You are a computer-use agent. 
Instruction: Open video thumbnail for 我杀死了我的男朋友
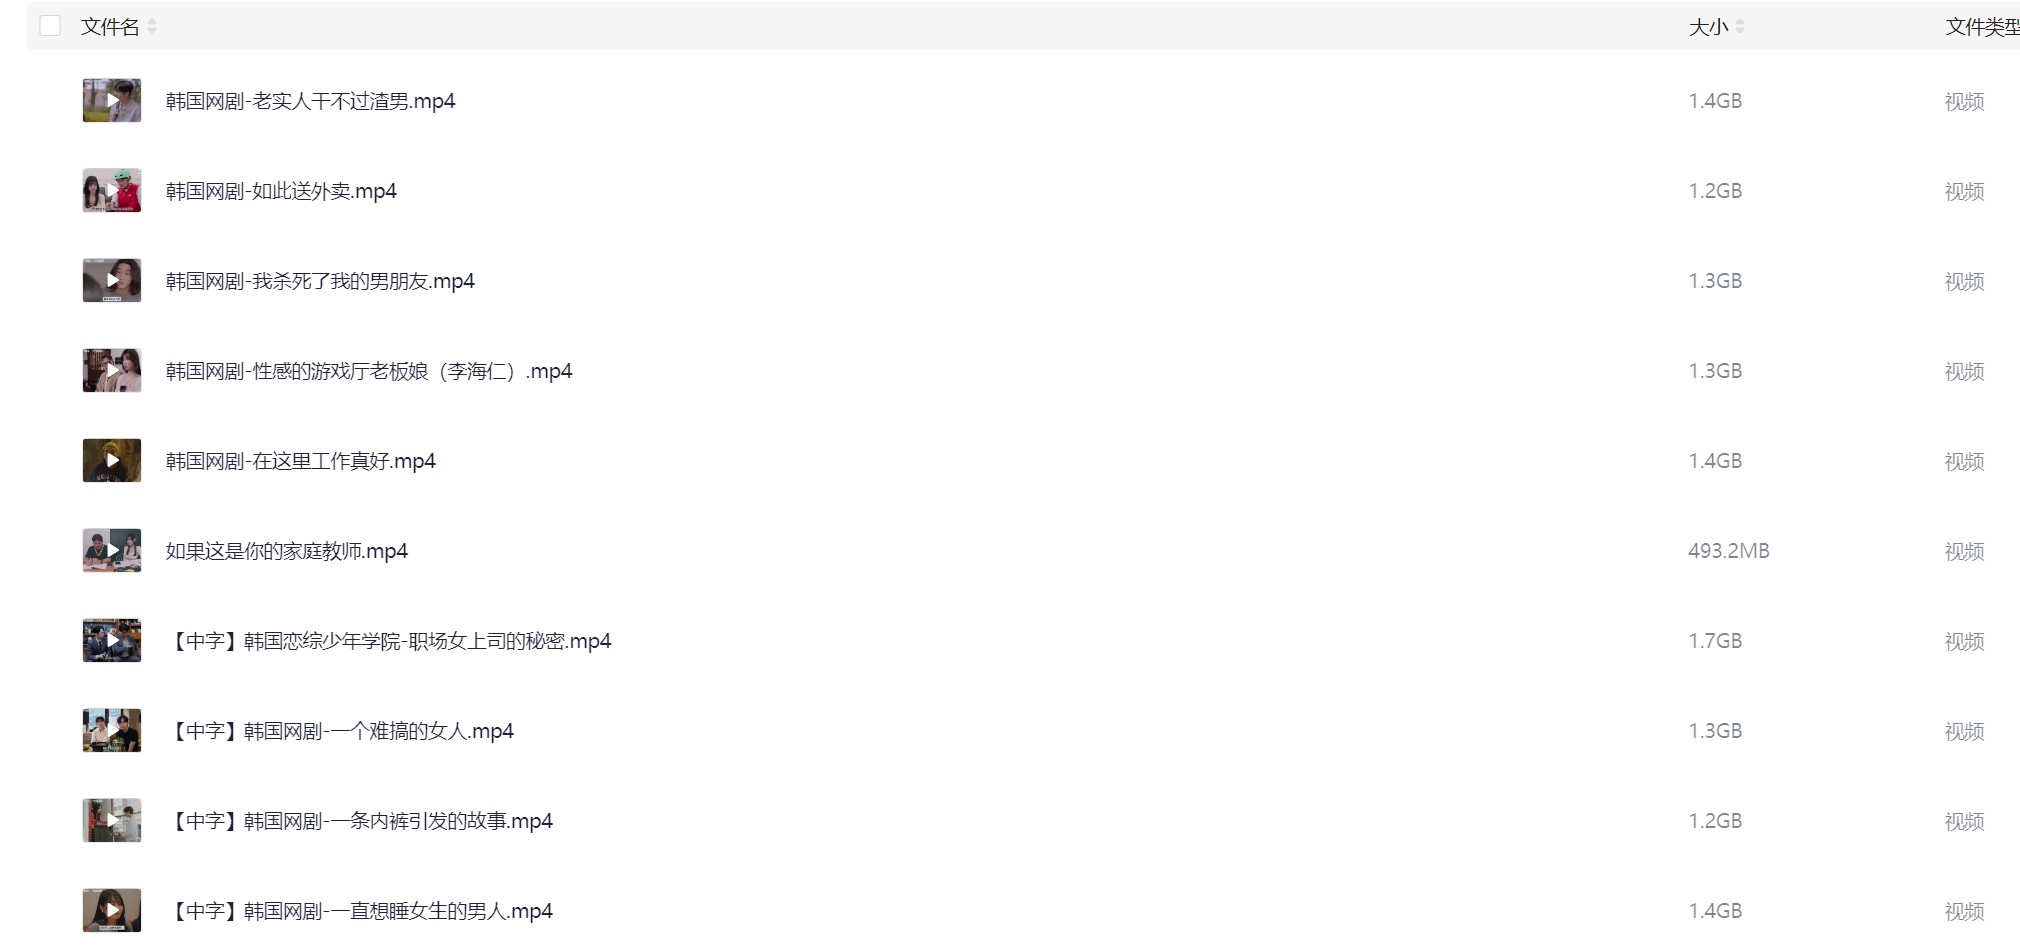click(x=112, y=281)
